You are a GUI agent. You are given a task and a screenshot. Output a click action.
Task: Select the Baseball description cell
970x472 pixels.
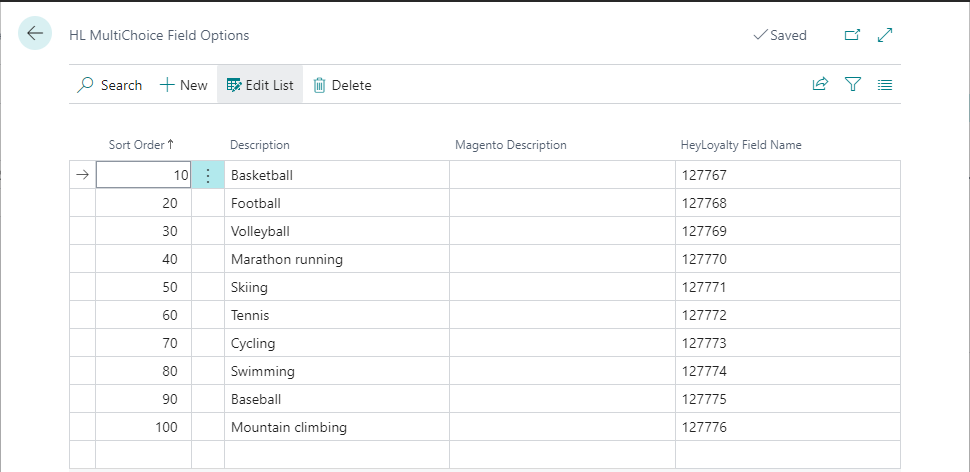click(x=337, y=399)
